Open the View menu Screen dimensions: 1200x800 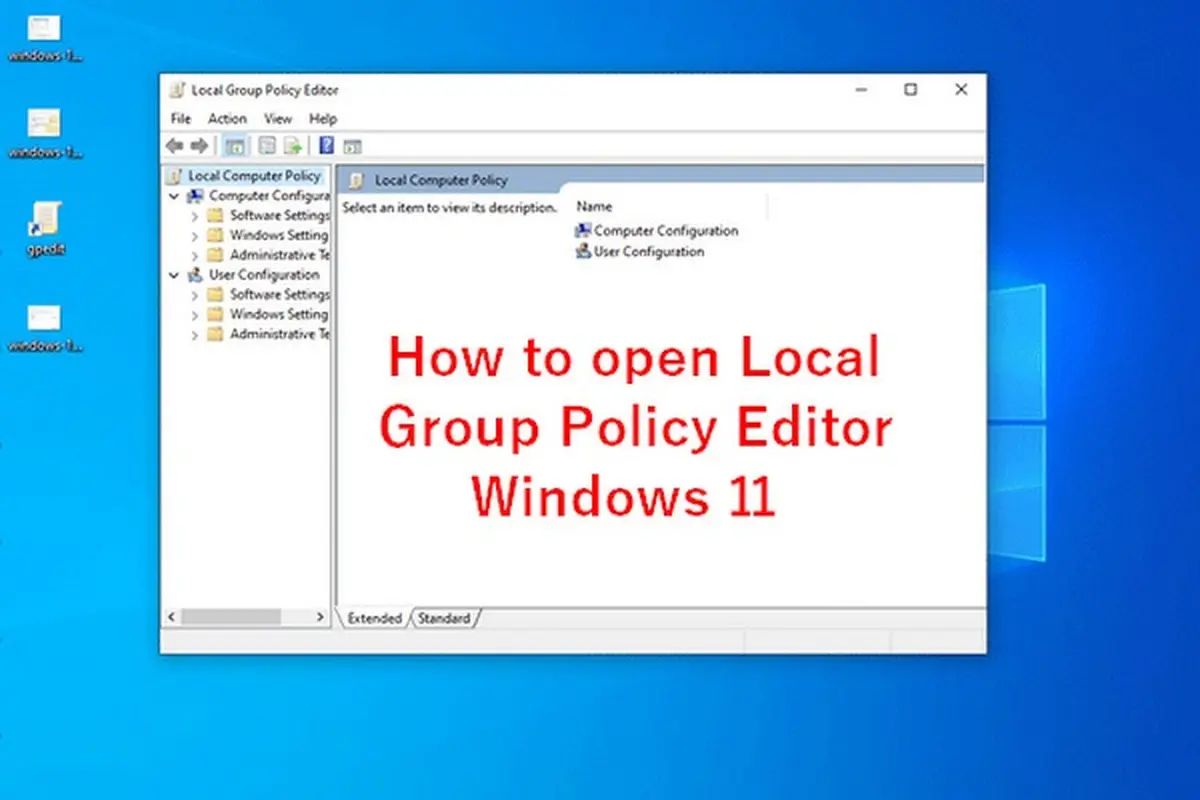(x=277, y=118)
